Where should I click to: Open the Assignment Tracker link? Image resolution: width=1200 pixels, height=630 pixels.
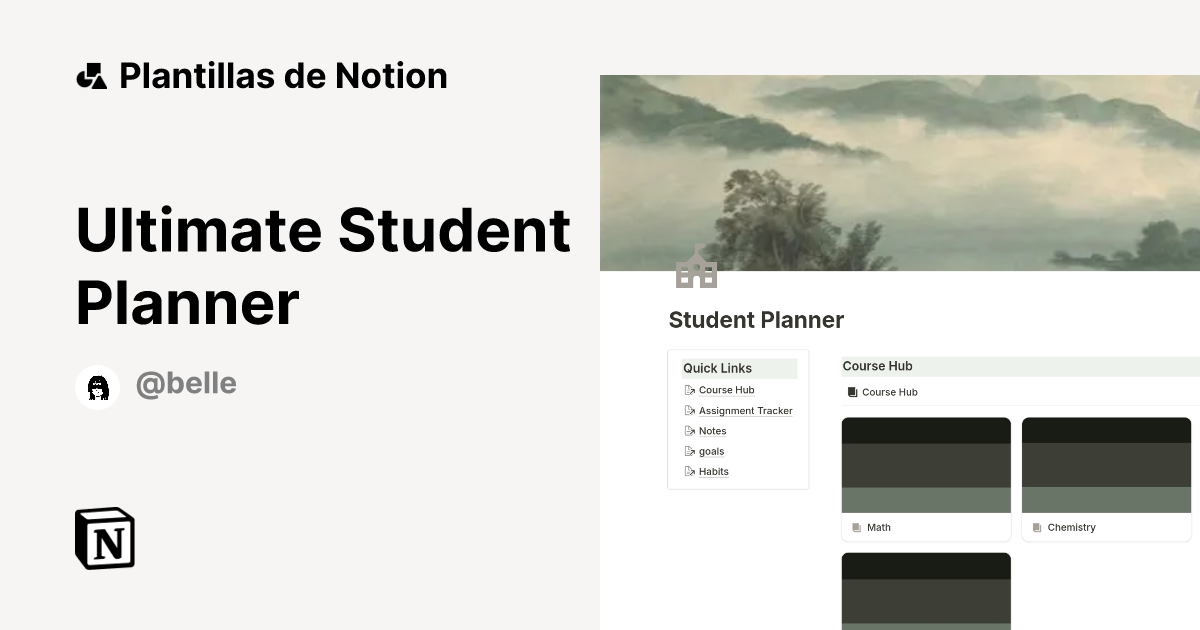coord(745,410)
